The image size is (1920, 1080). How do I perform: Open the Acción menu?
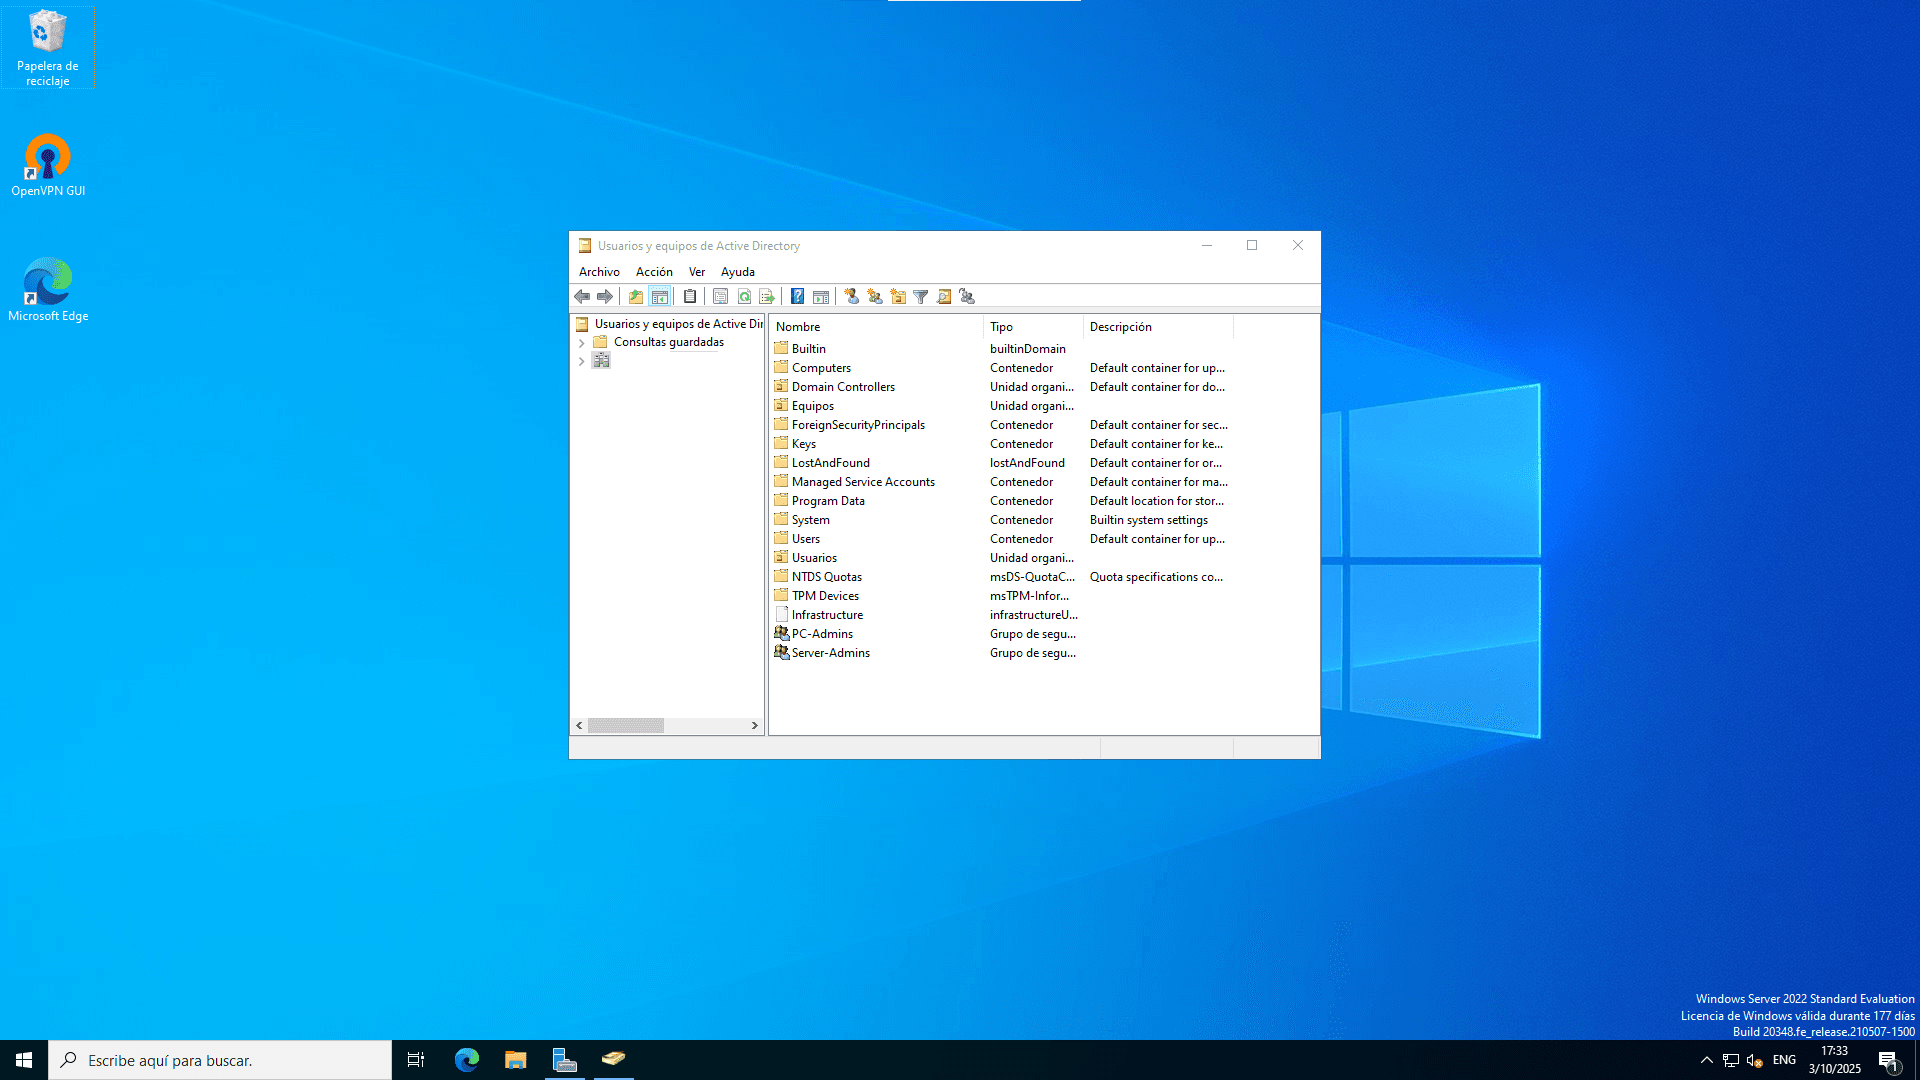coord(654,271)
